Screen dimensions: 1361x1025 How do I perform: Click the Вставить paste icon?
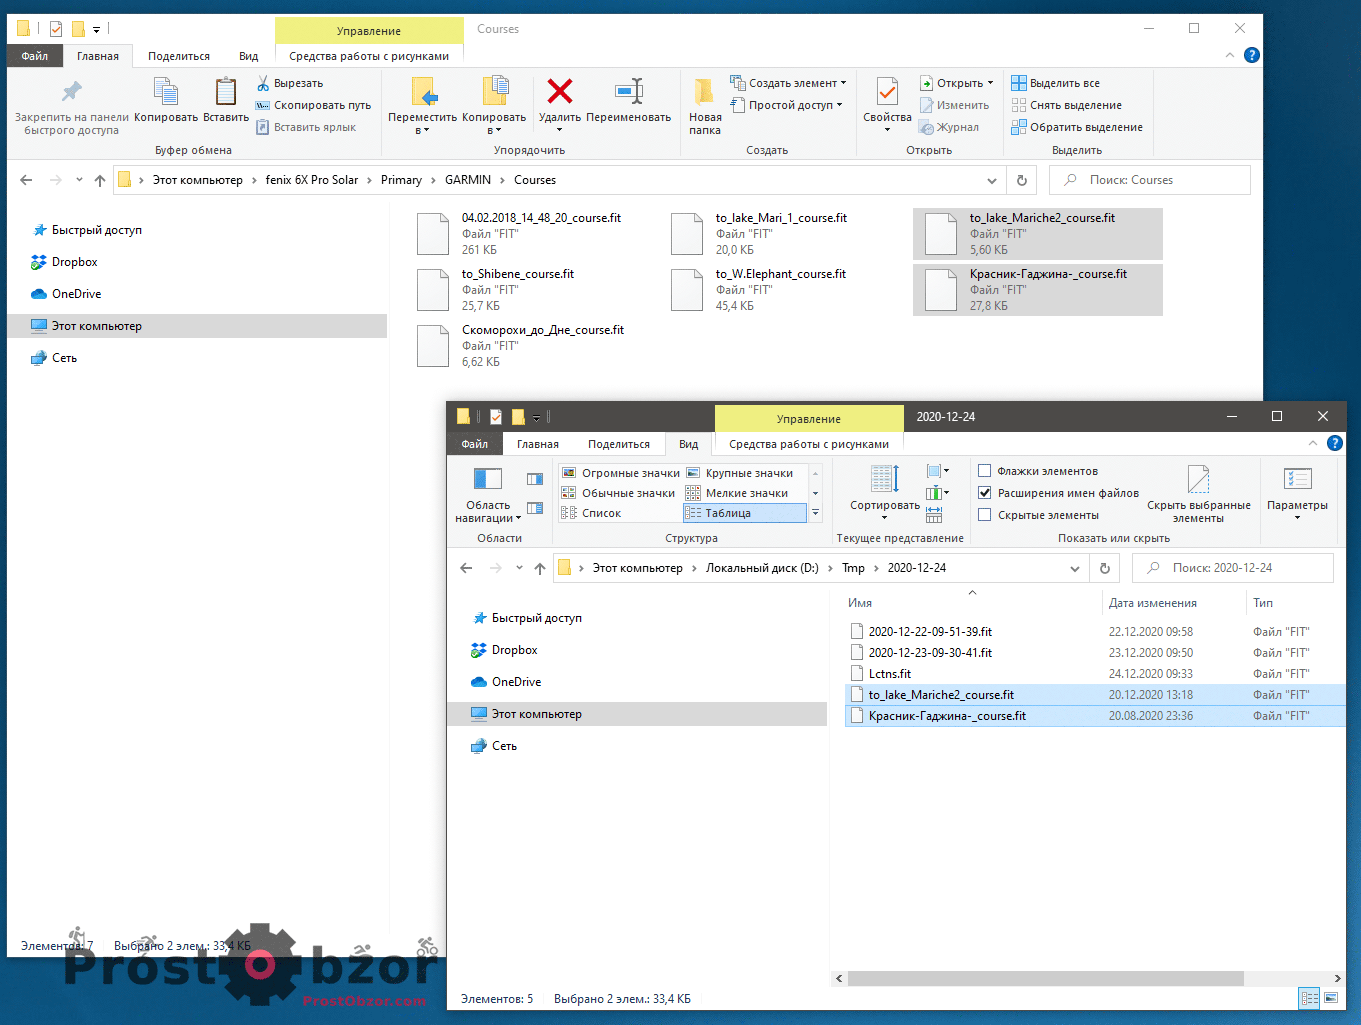[x=226, y=92]
